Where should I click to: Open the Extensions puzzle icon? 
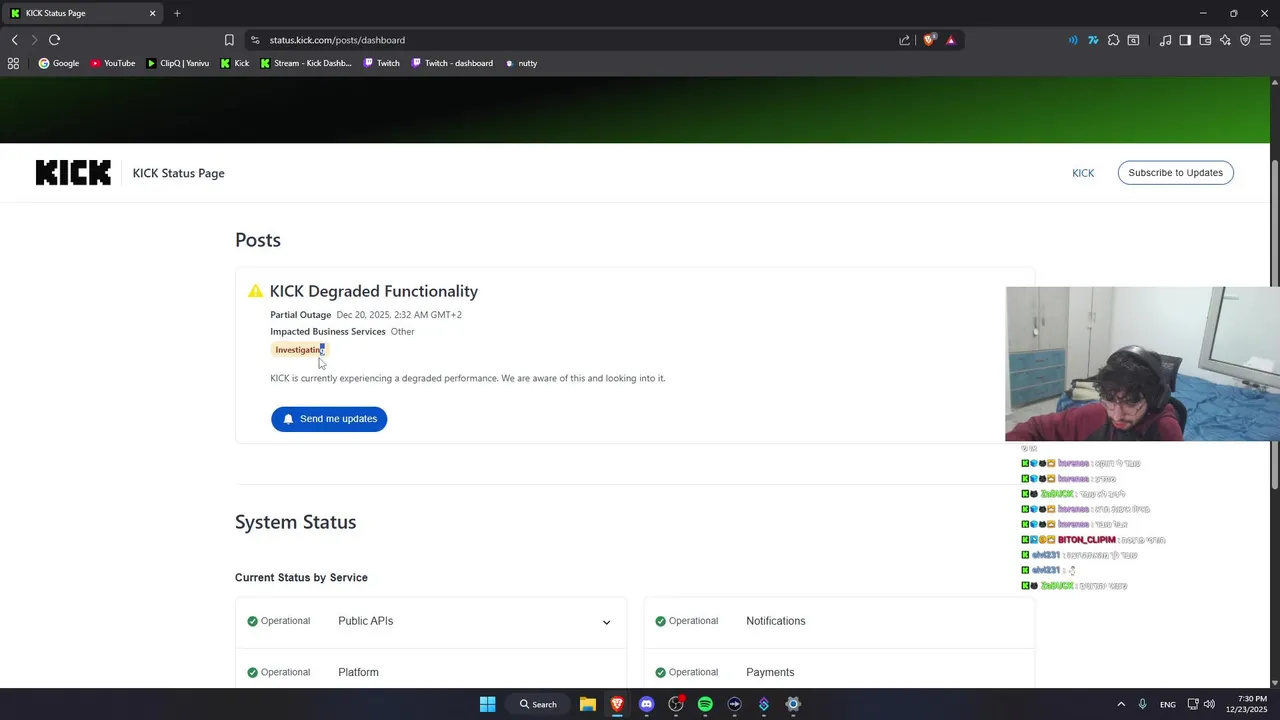[1113, 40]
